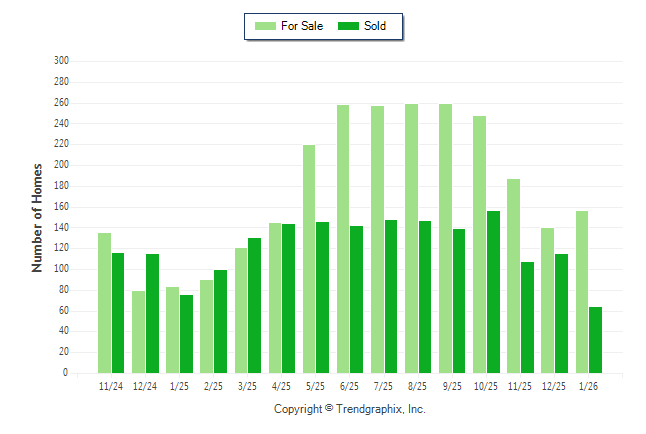
Task: Click the 11/25 x-axis label
Action: (520, 385)
